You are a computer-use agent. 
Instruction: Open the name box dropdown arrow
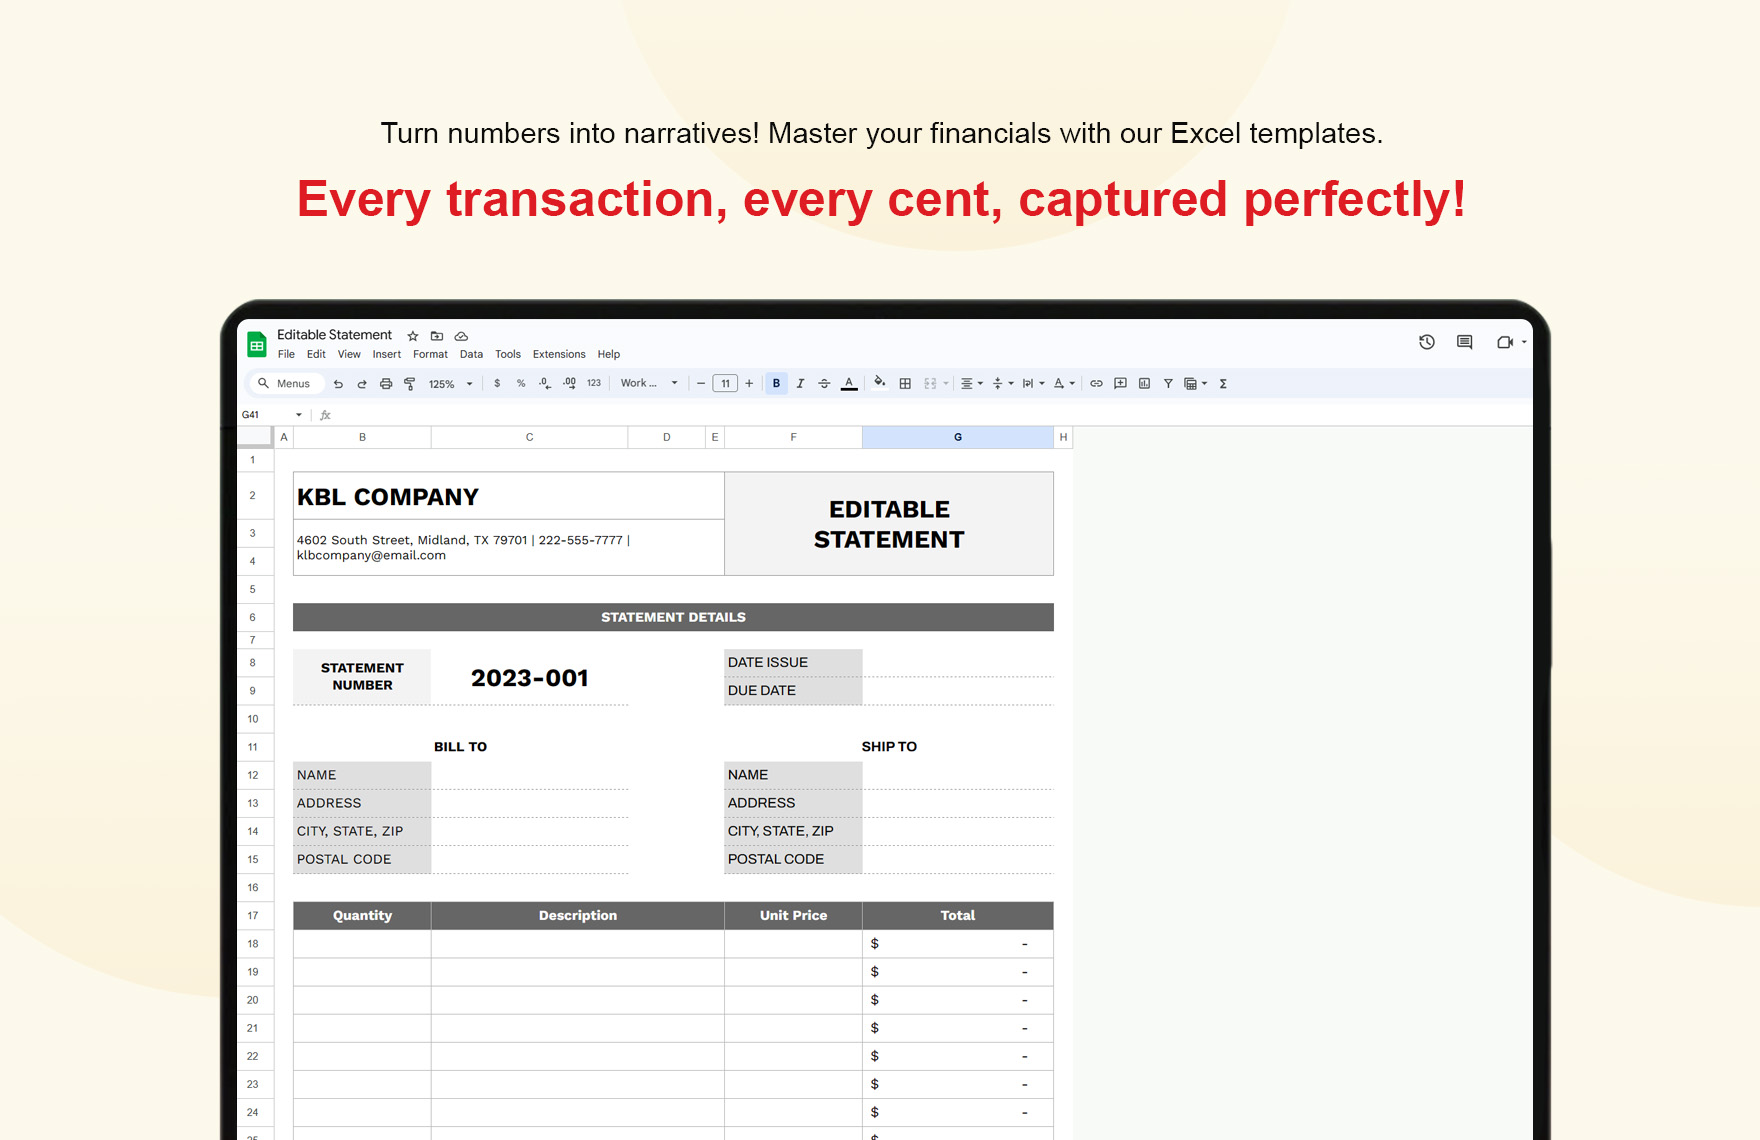(299, 415)
